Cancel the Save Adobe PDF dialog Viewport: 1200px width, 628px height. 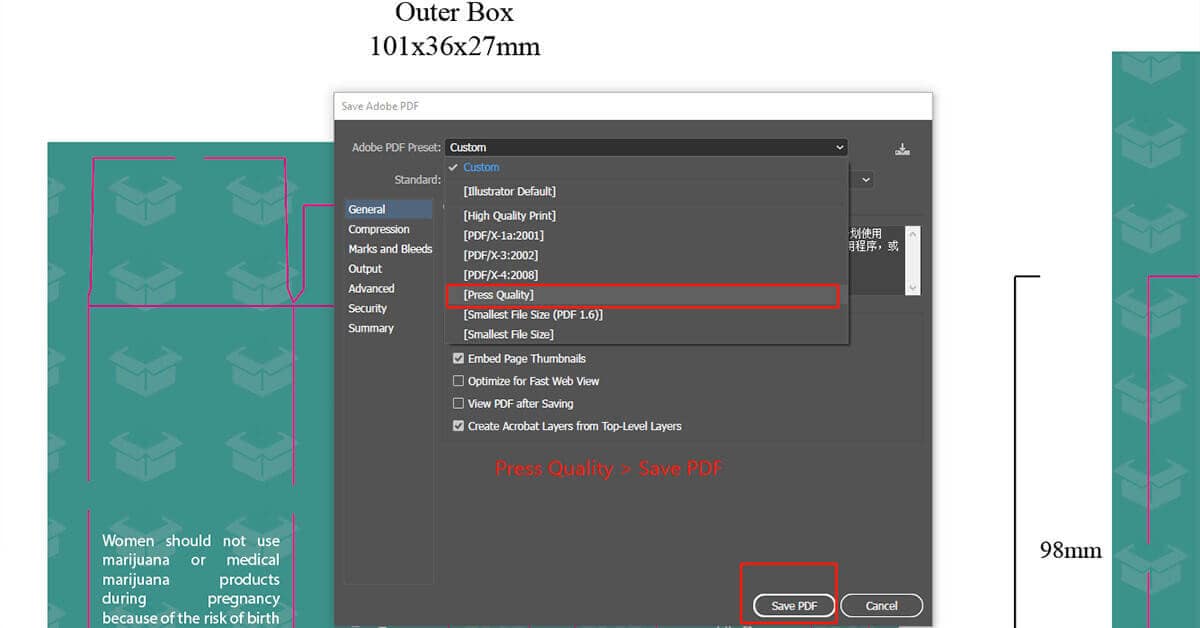881,606
